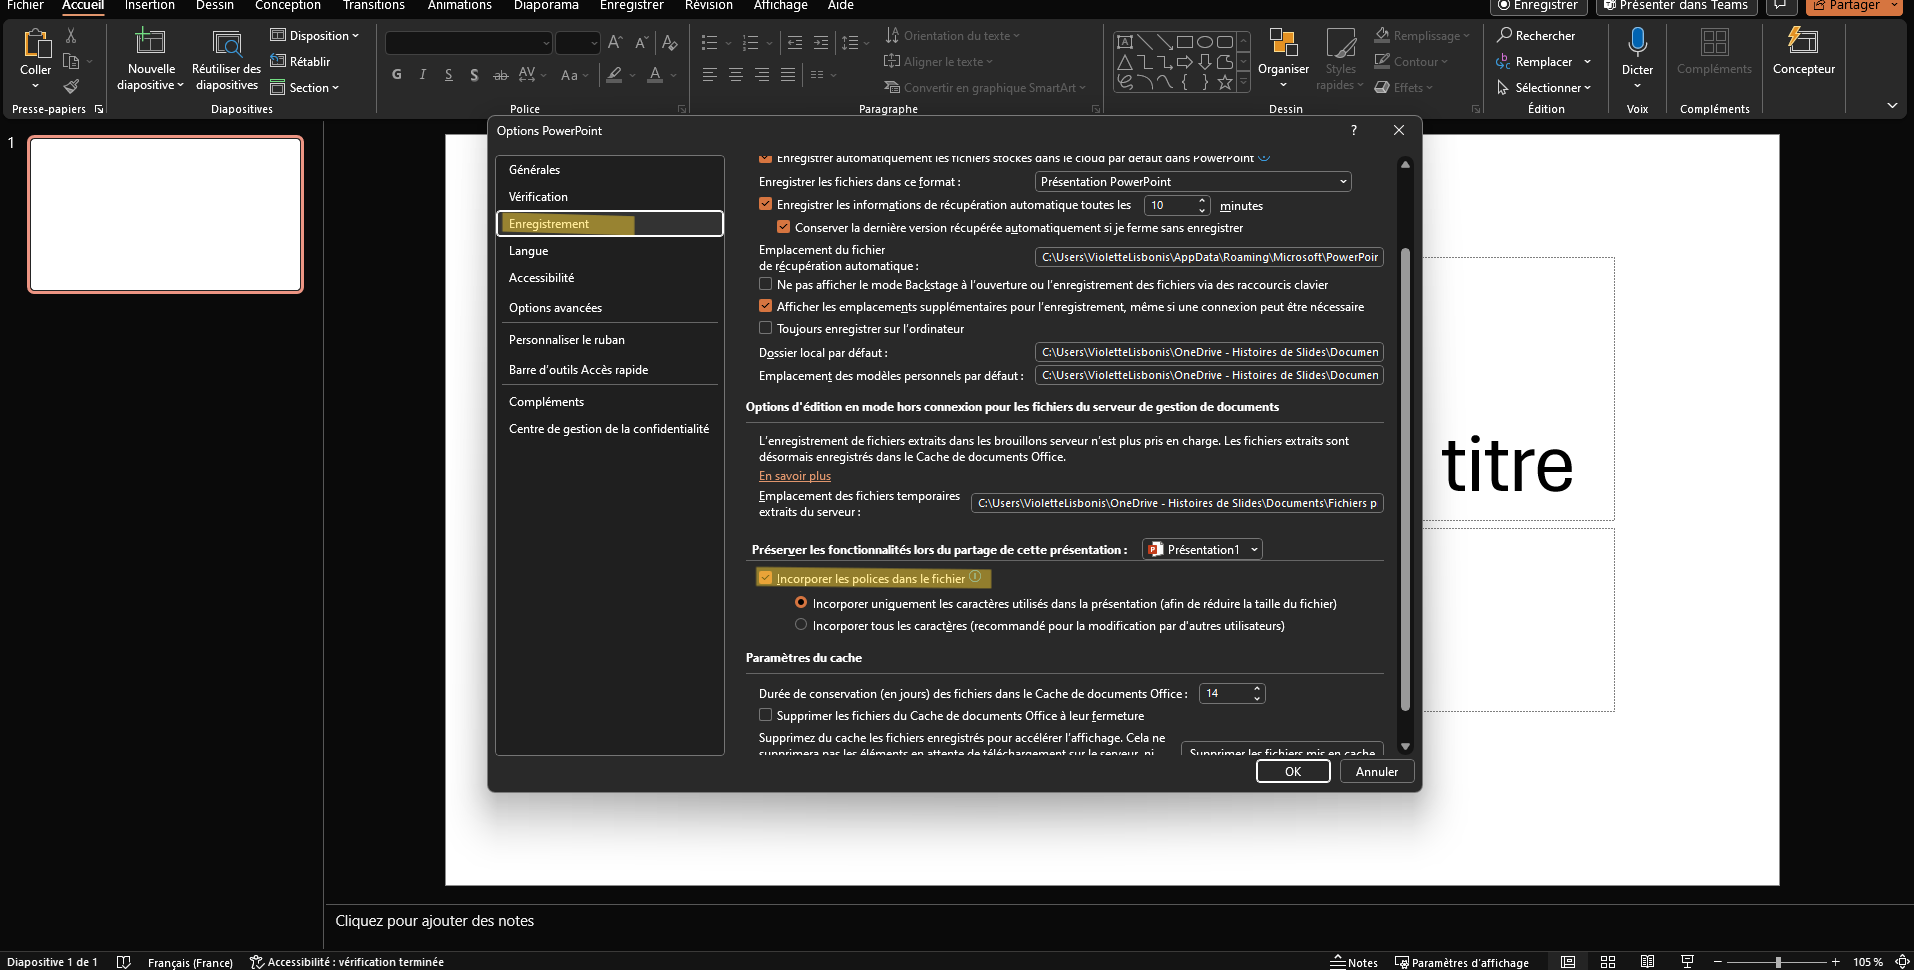
Task: Enable Ne pas afficher le mode Backstage
Action: click(x=766, y=284)
